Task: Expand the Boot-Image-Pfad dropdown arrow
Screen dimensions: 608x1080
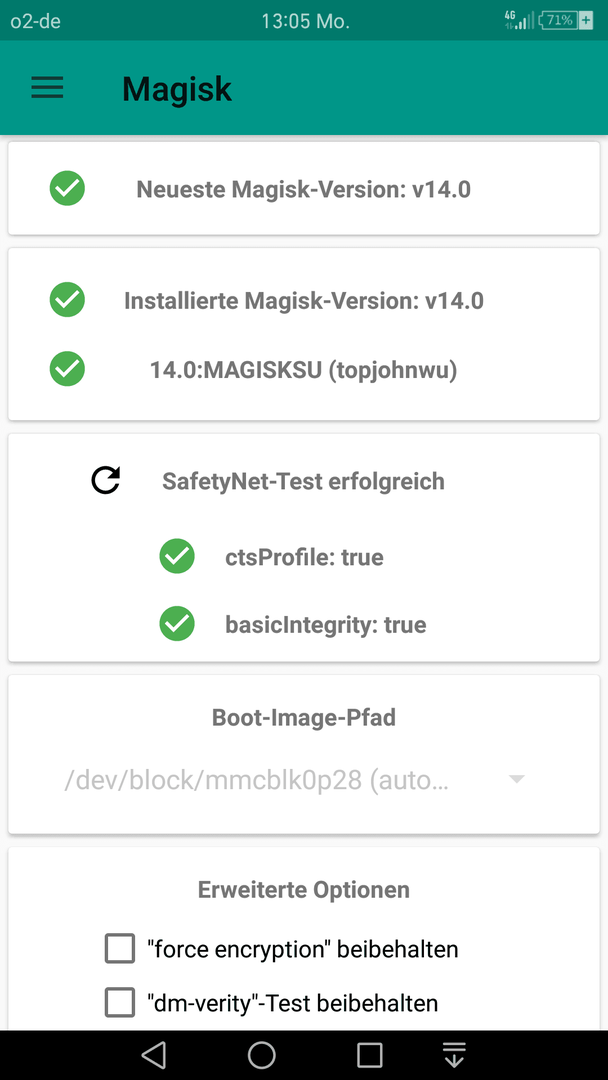Action: point(516,779)
